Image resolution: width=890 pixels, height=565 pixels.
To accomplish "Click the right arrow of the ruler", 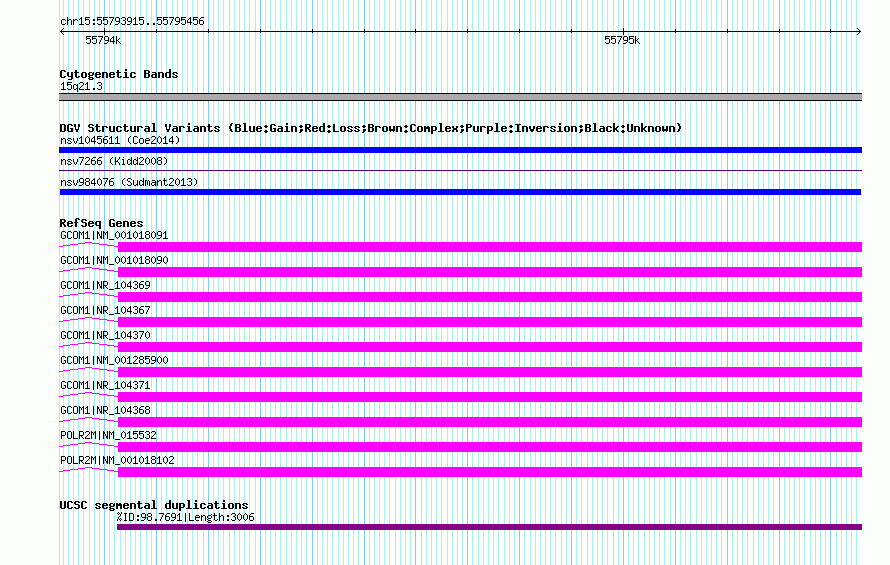I will point(859,32).
